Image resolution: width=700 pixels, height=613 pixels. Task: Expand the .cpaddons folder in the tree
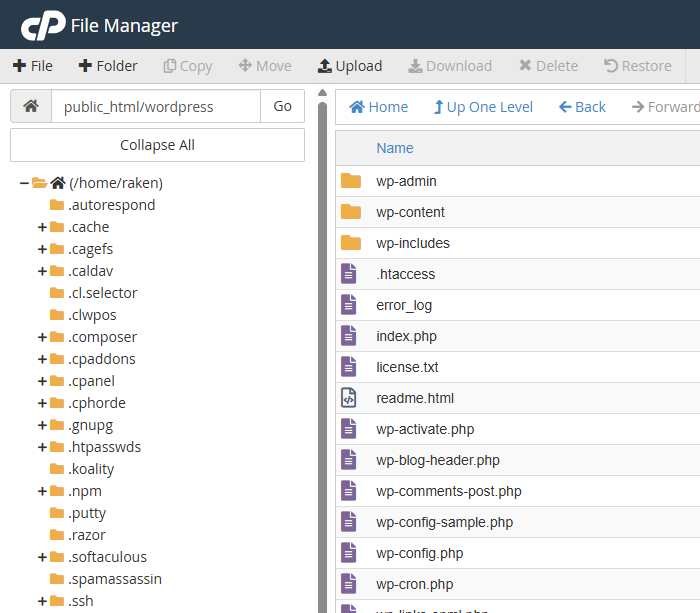tap(42, 359)
